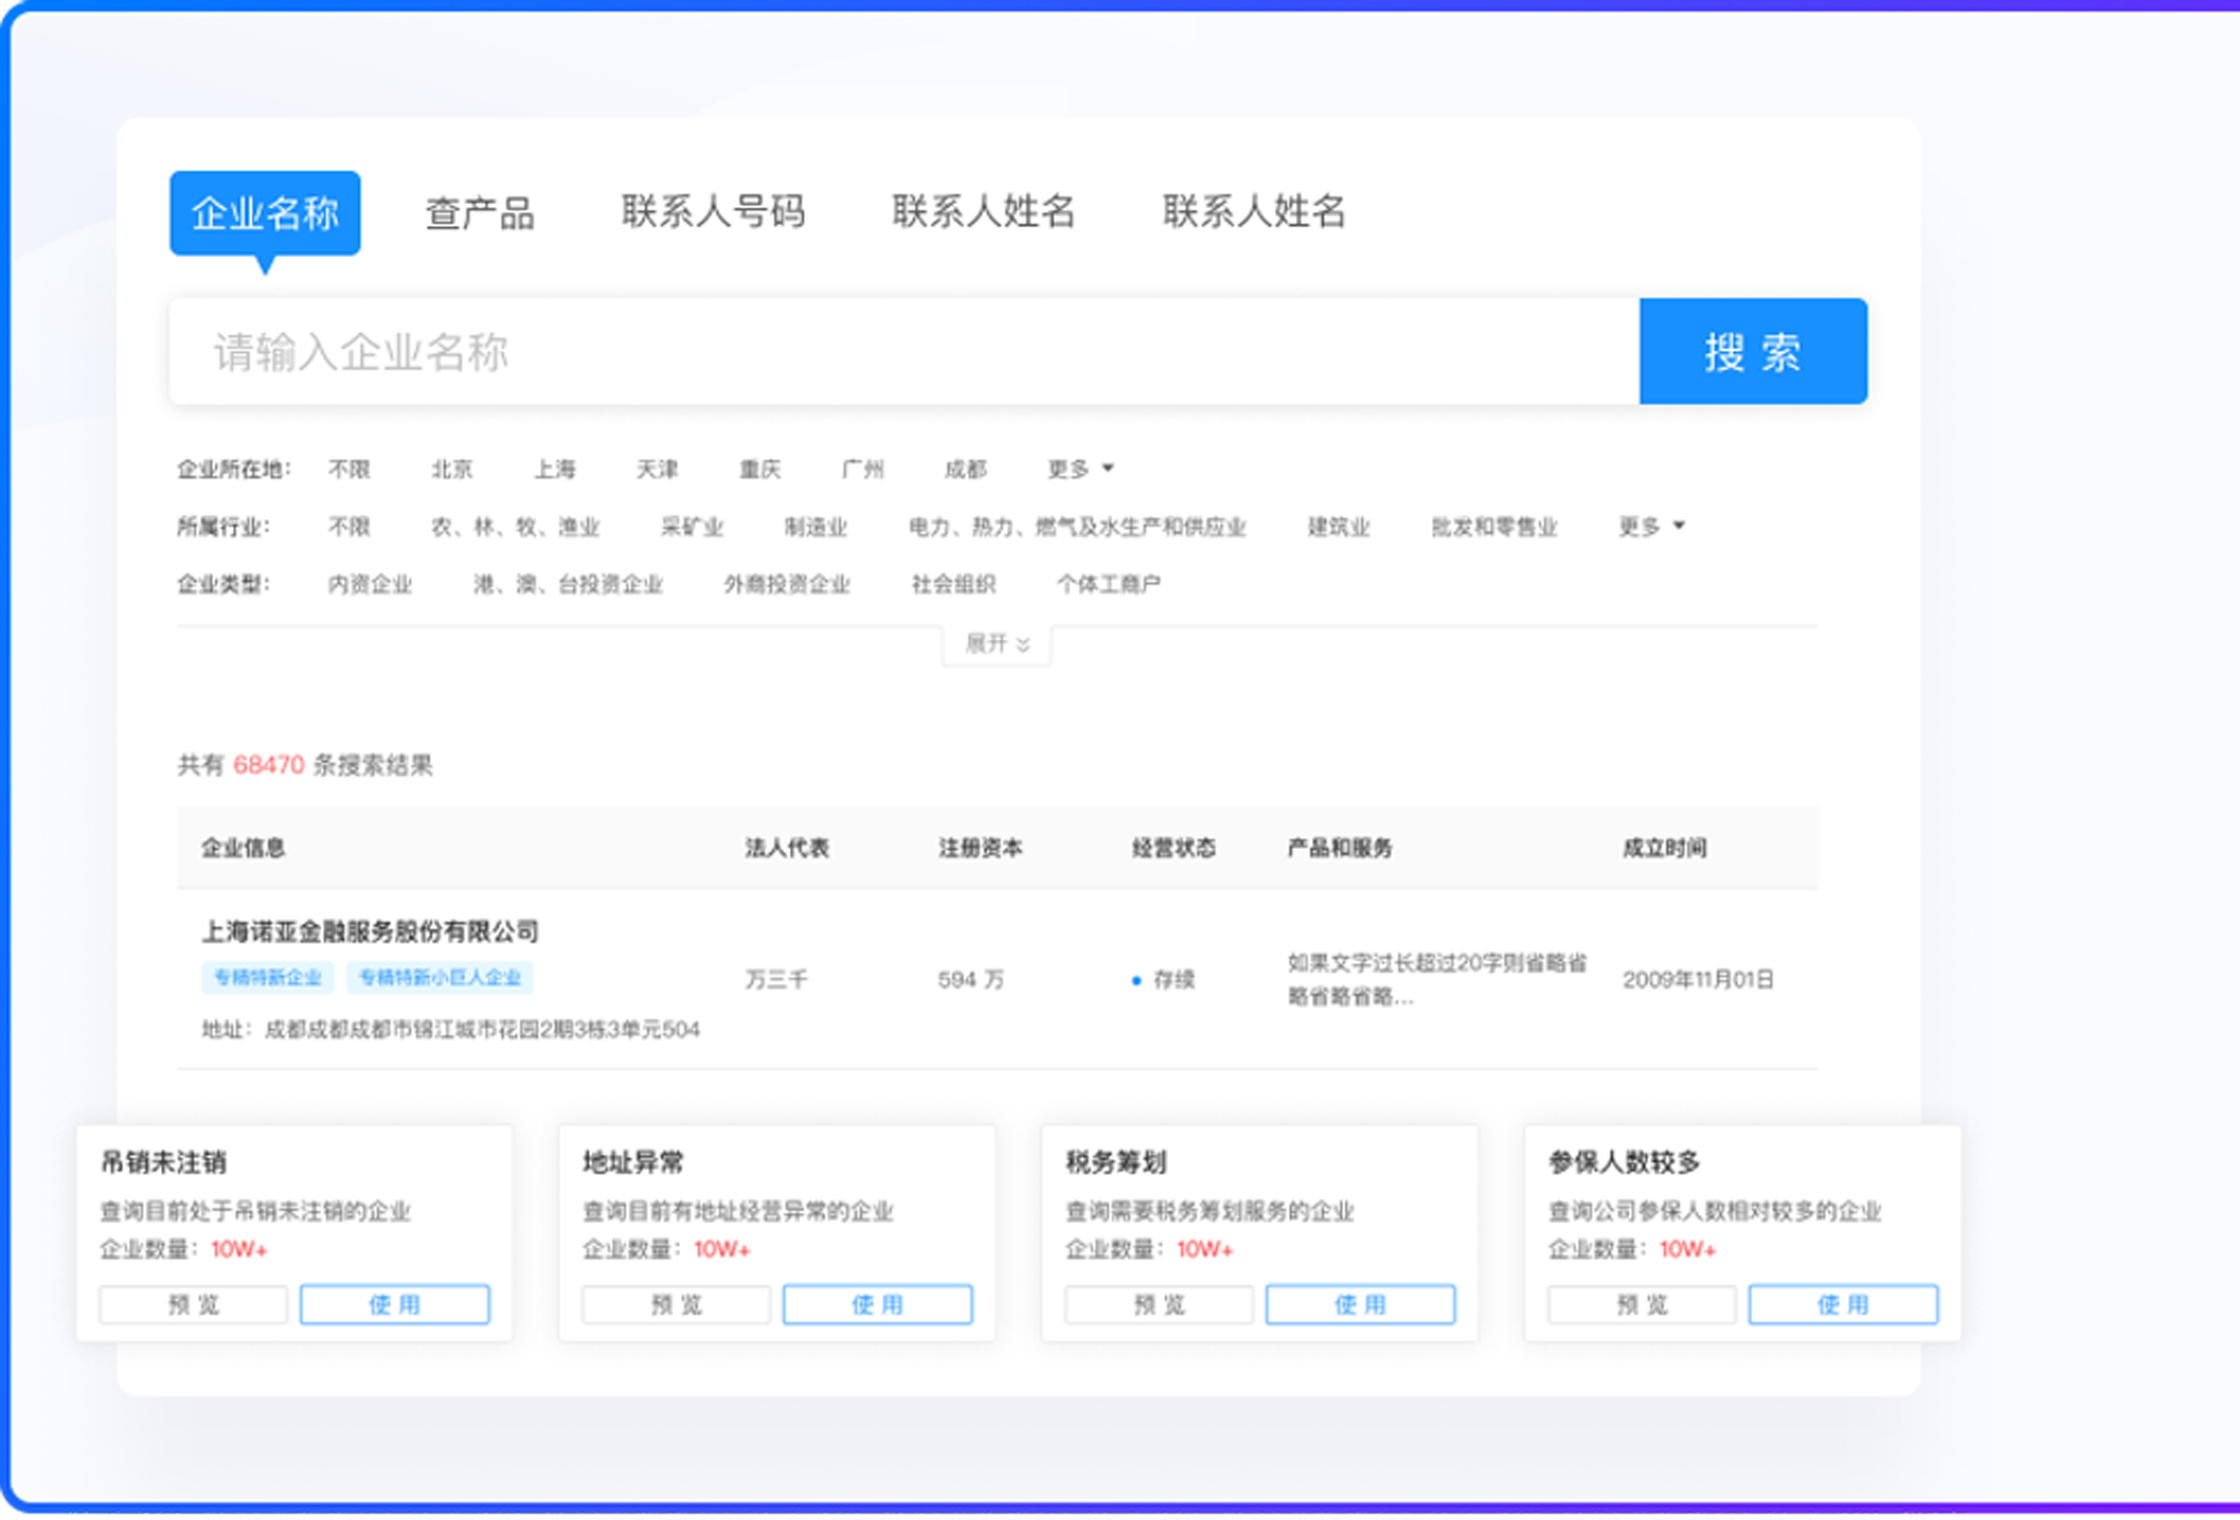Click the 专精特新企业 tag
Image resolution: width=2240 pixels, height=1520 pixels.
[267, 978]
